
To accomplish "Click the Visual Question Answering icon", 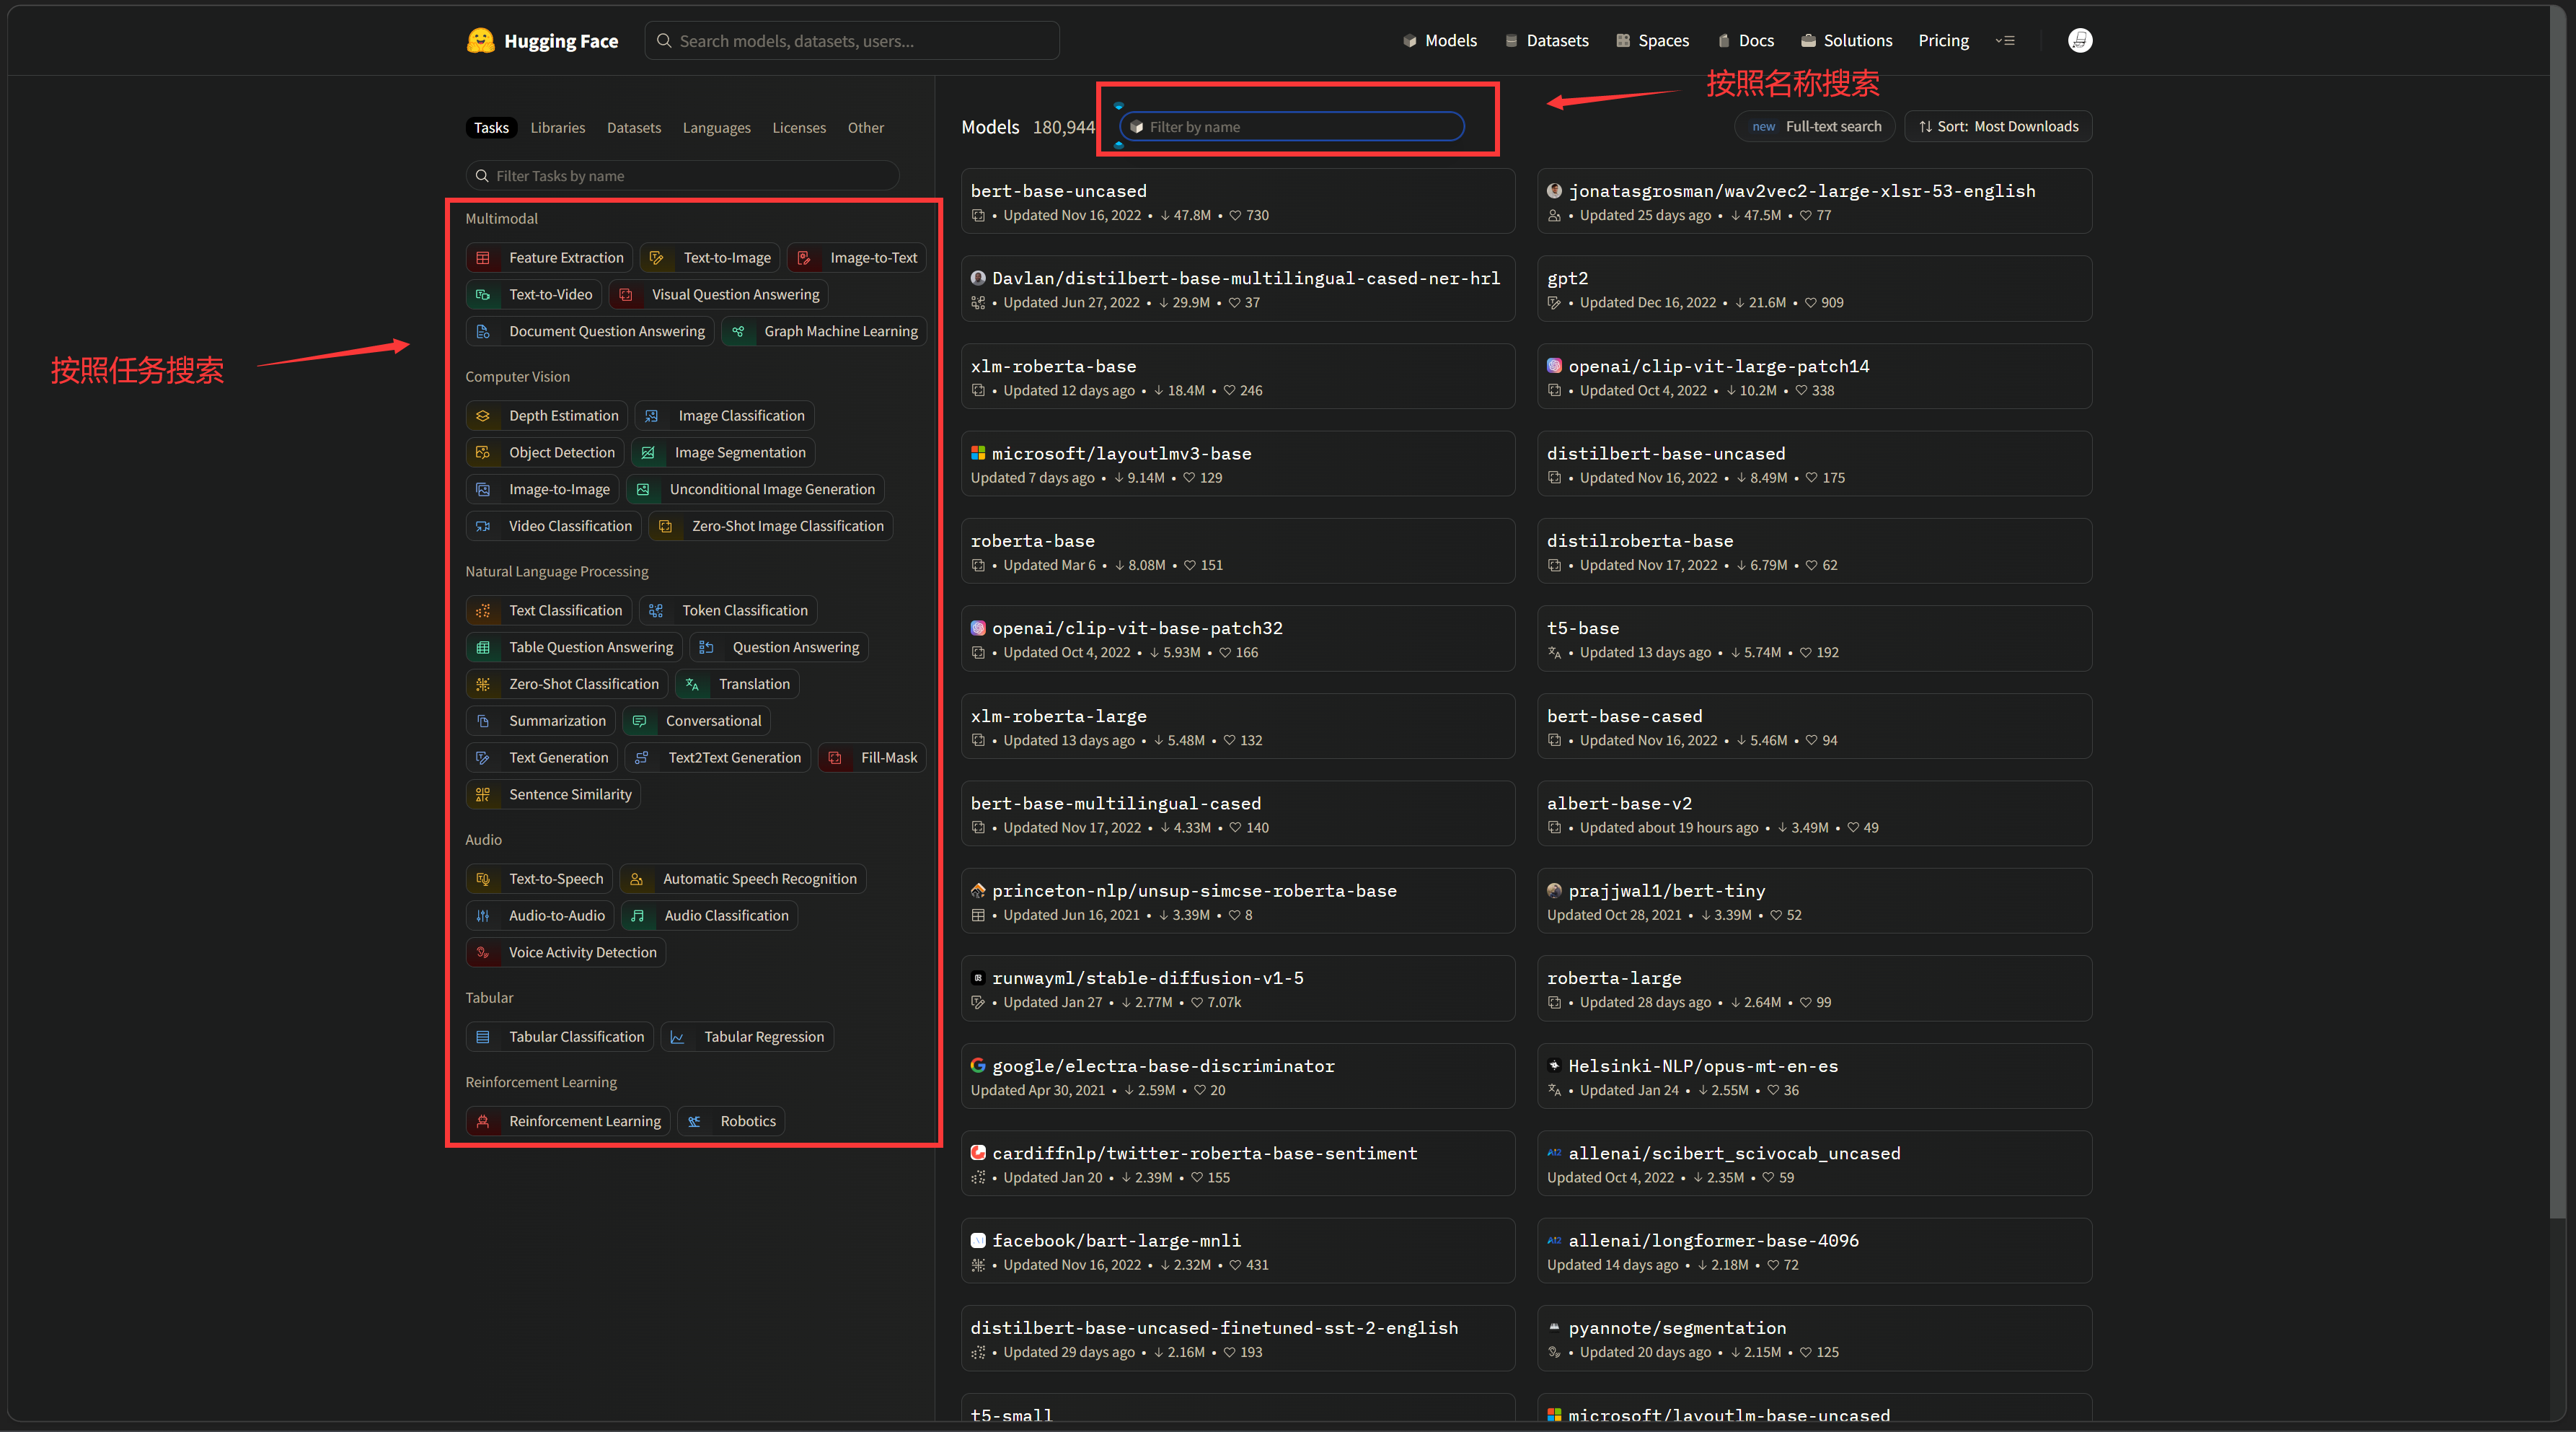I will pos(626,295).
